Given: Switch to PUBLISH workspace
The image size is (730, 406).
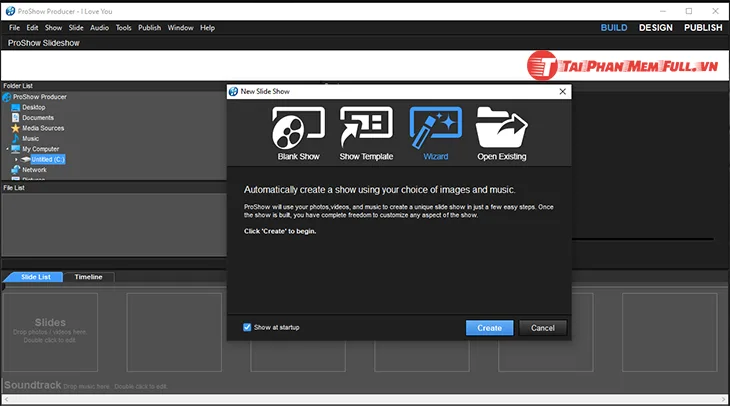Looking at the screenshot, I should [703, 28].
